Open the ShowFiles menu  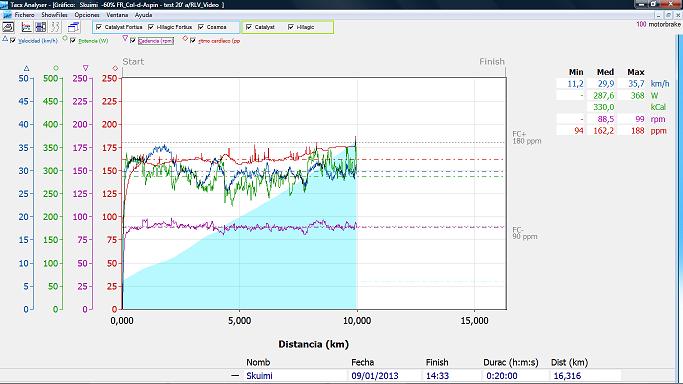(x=54, y=15)
